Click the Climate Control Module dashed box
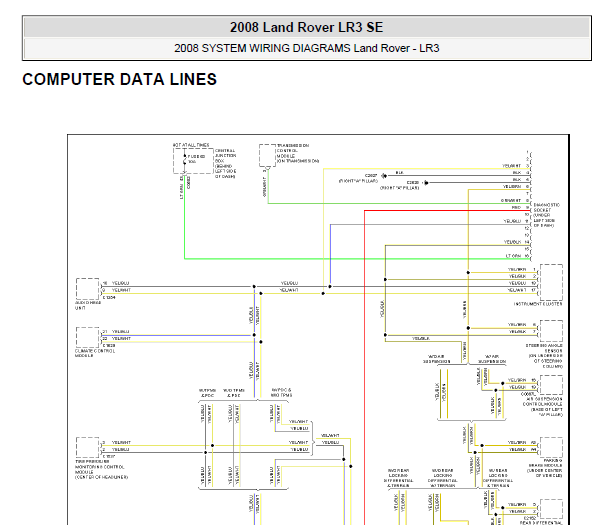 pos(87,337)
